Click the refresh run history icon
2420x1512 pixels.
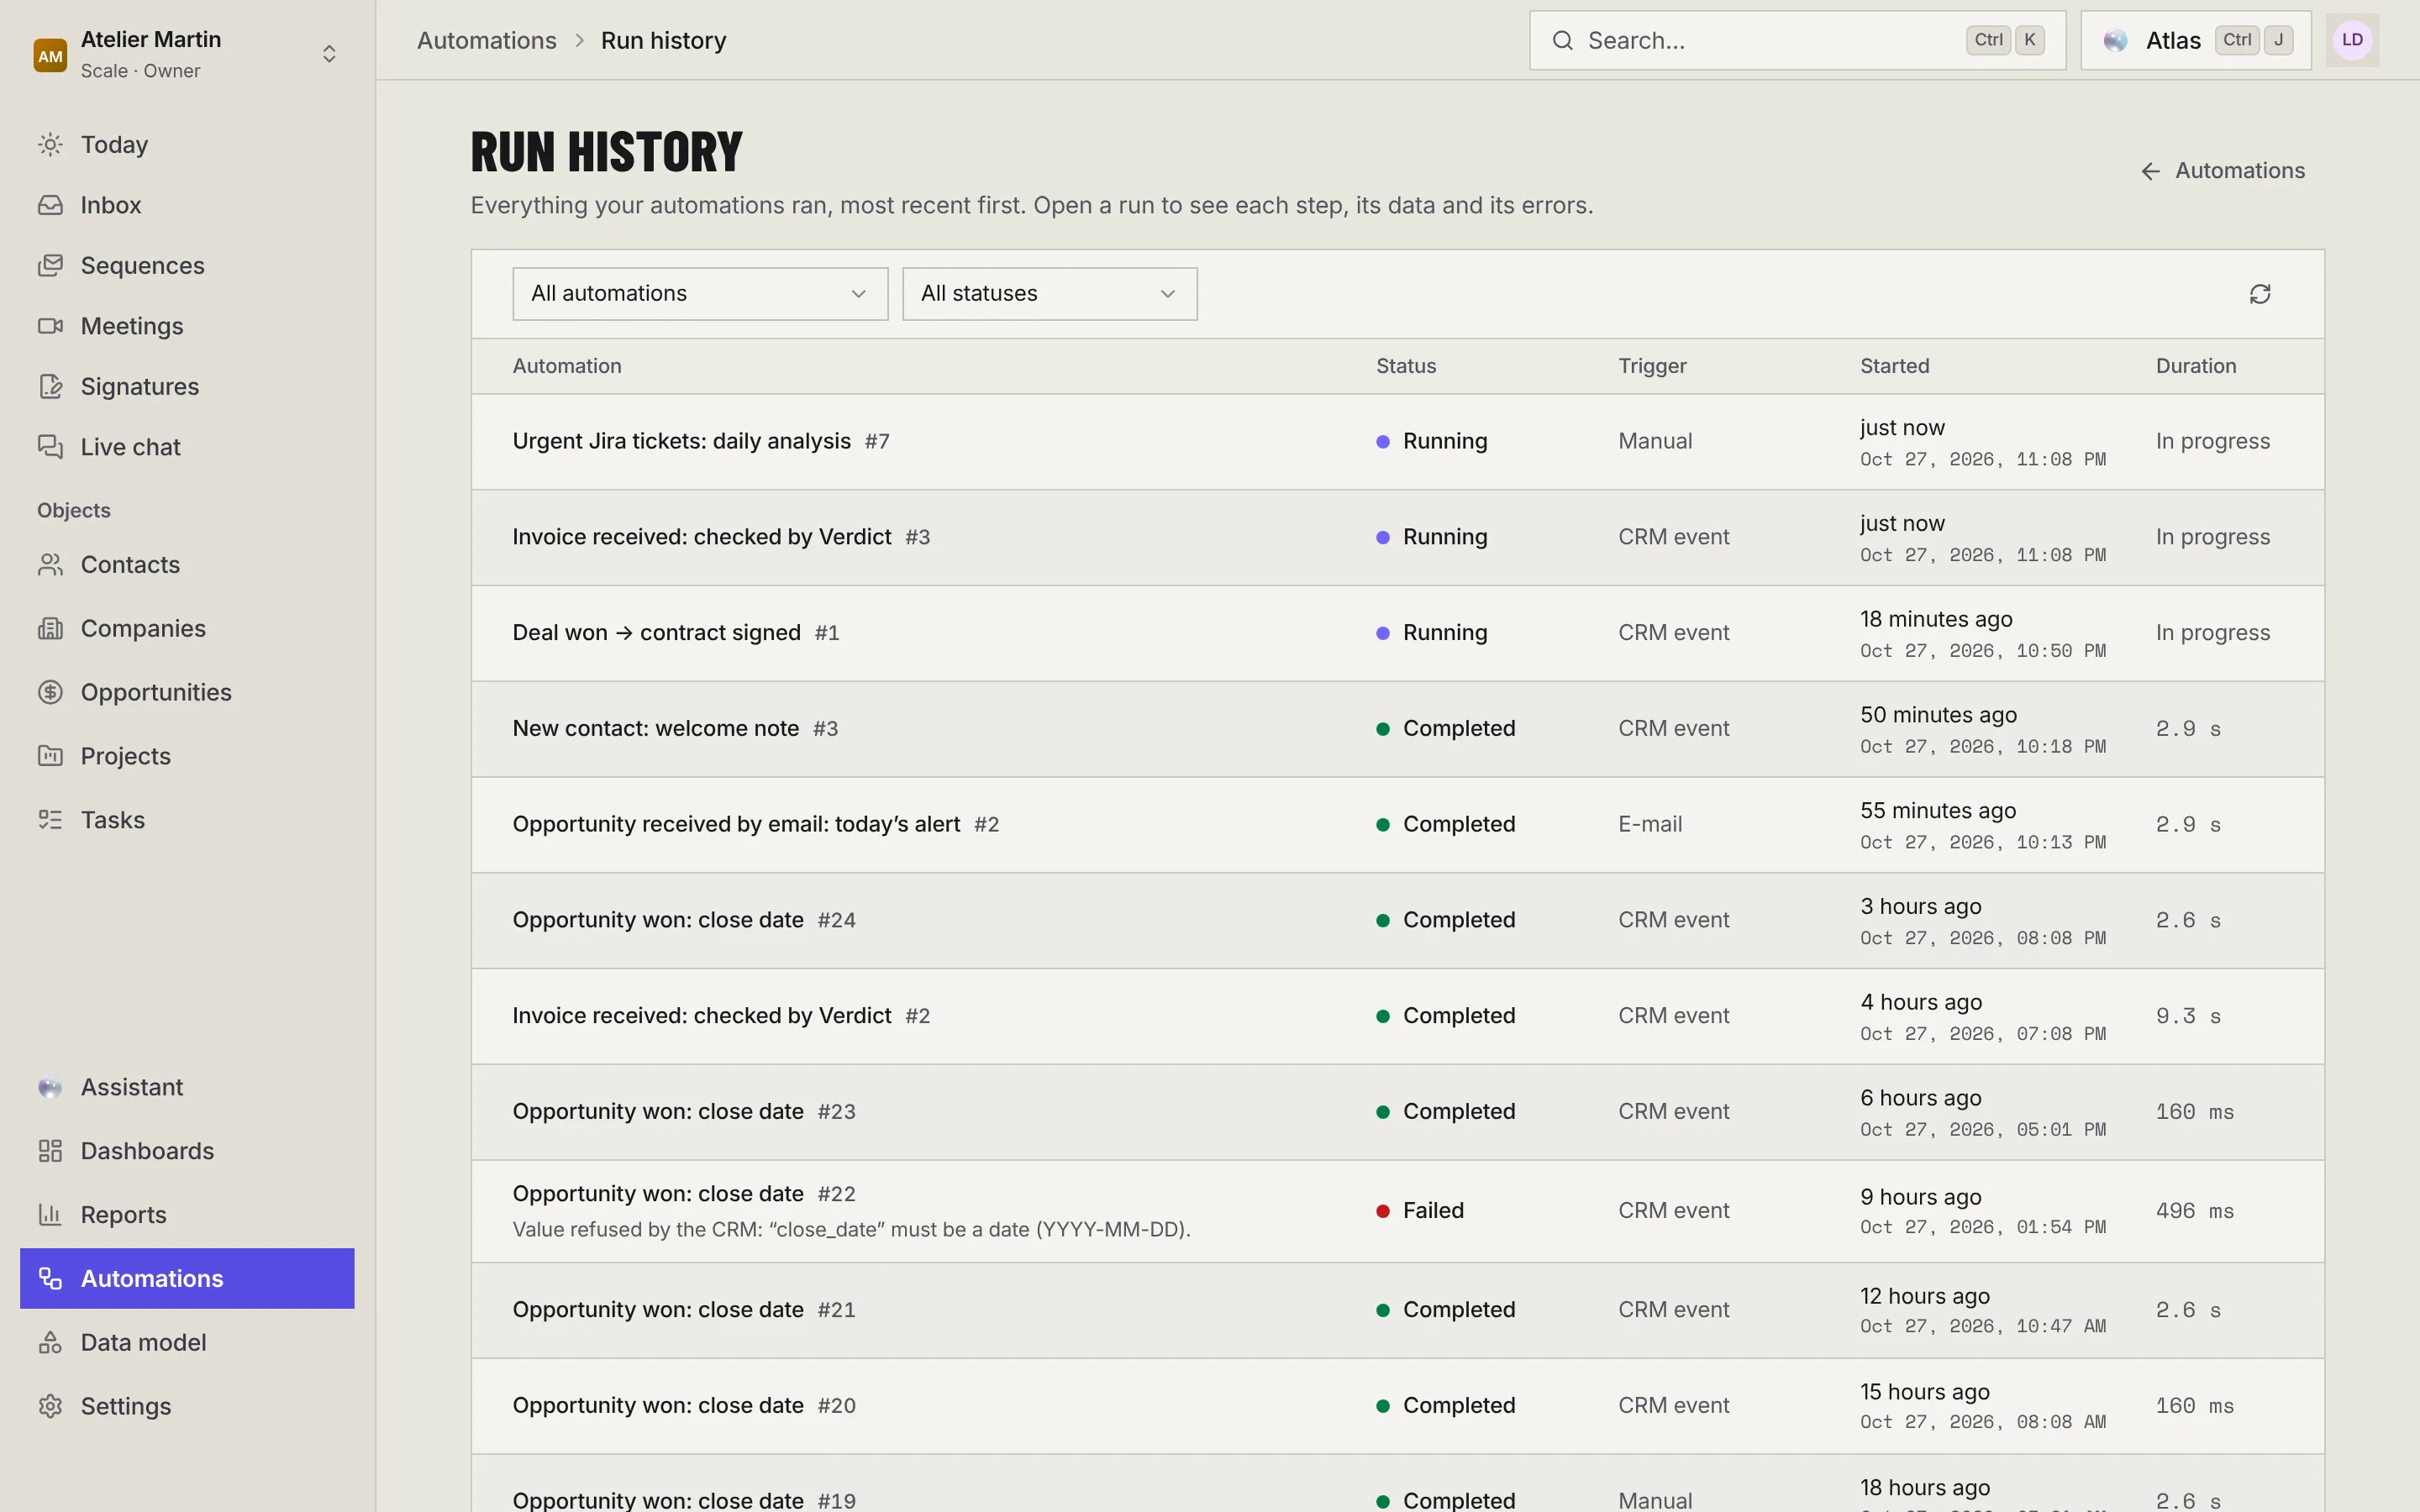tap(2259, 294)
